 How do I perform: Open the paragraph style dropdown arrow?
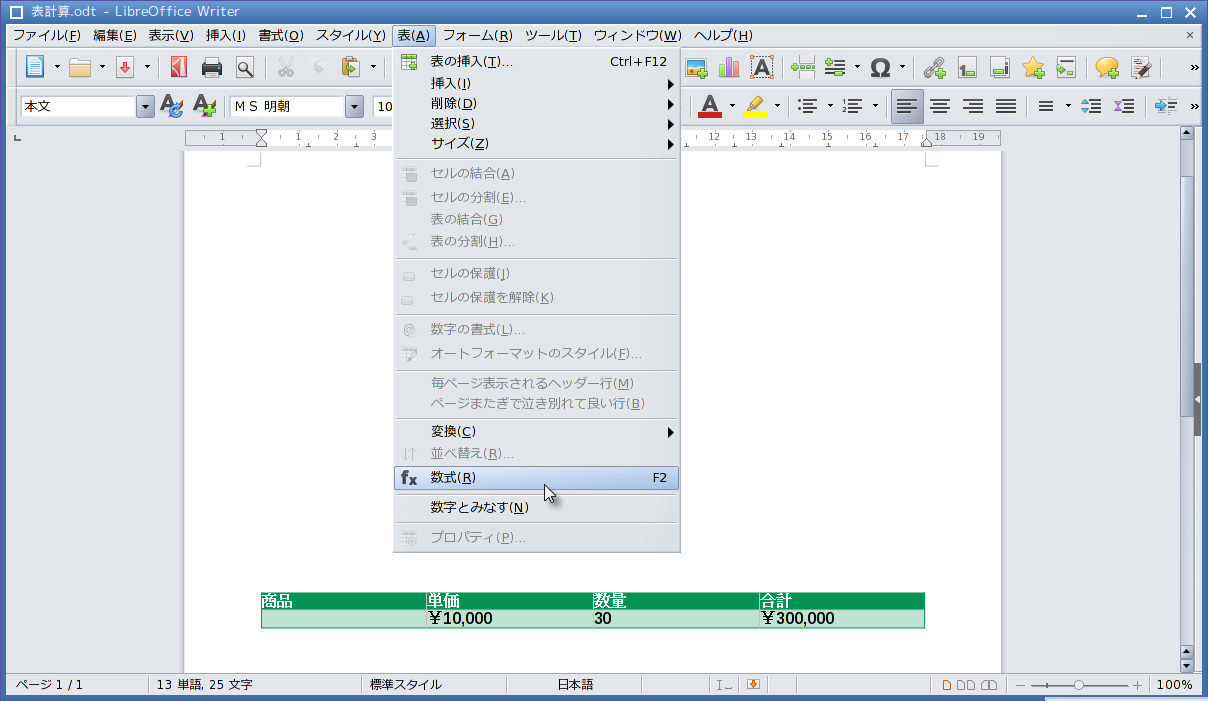[145, 106]
